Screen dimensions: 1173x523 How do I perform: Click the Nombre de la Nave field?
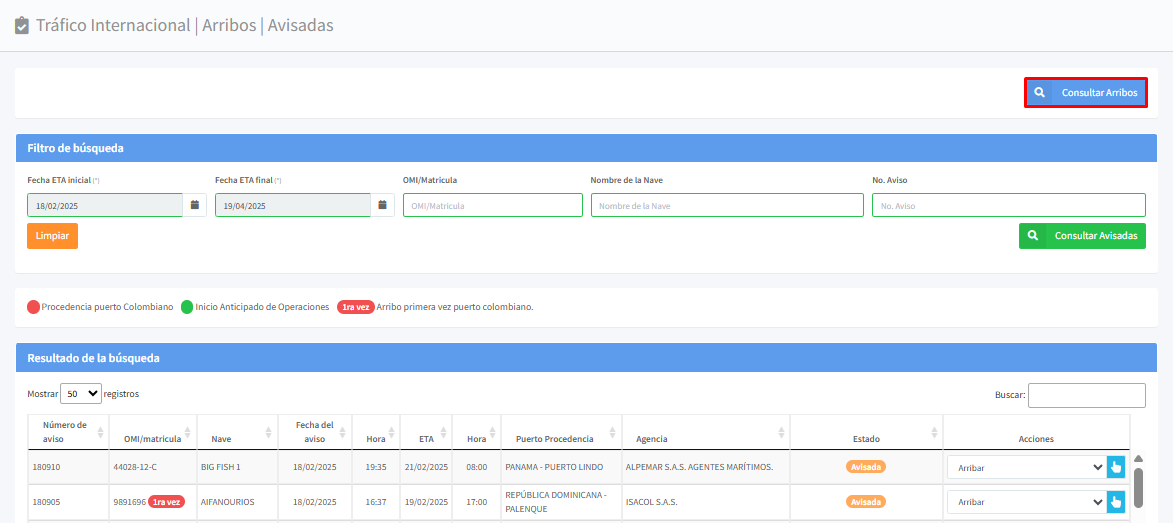[x=727, y=205]
